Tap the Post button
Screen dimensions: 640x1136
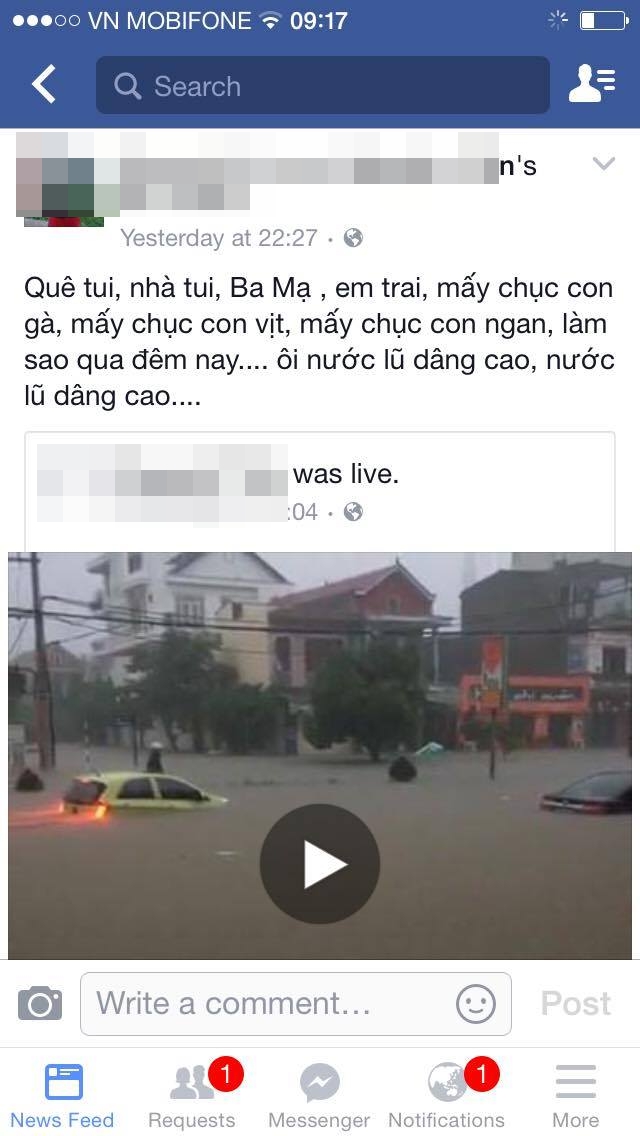point(576,1004)
